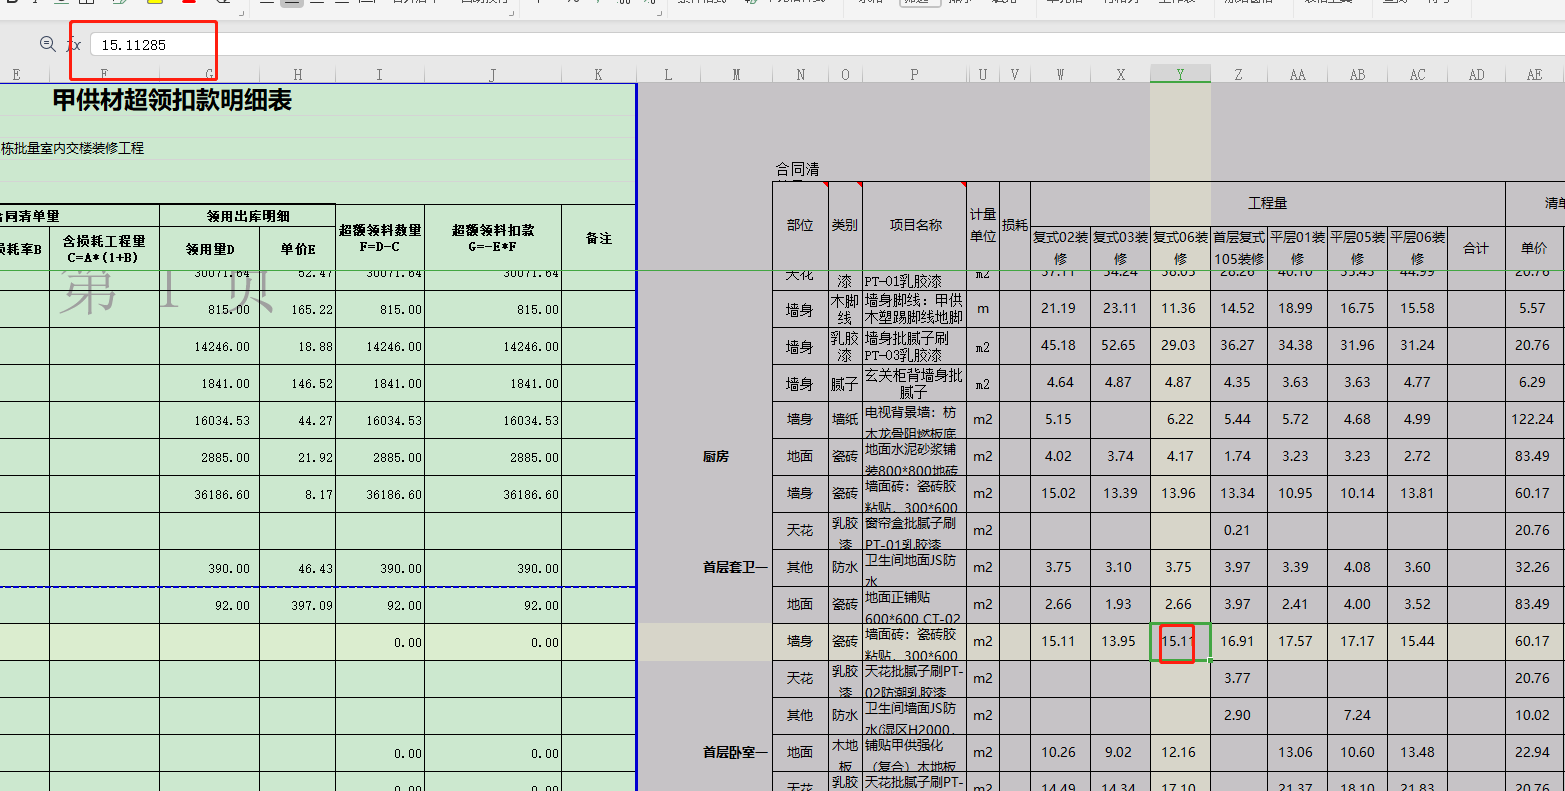Select the cell with value 7.24

pyautogui.click(x=1357, y=716)
